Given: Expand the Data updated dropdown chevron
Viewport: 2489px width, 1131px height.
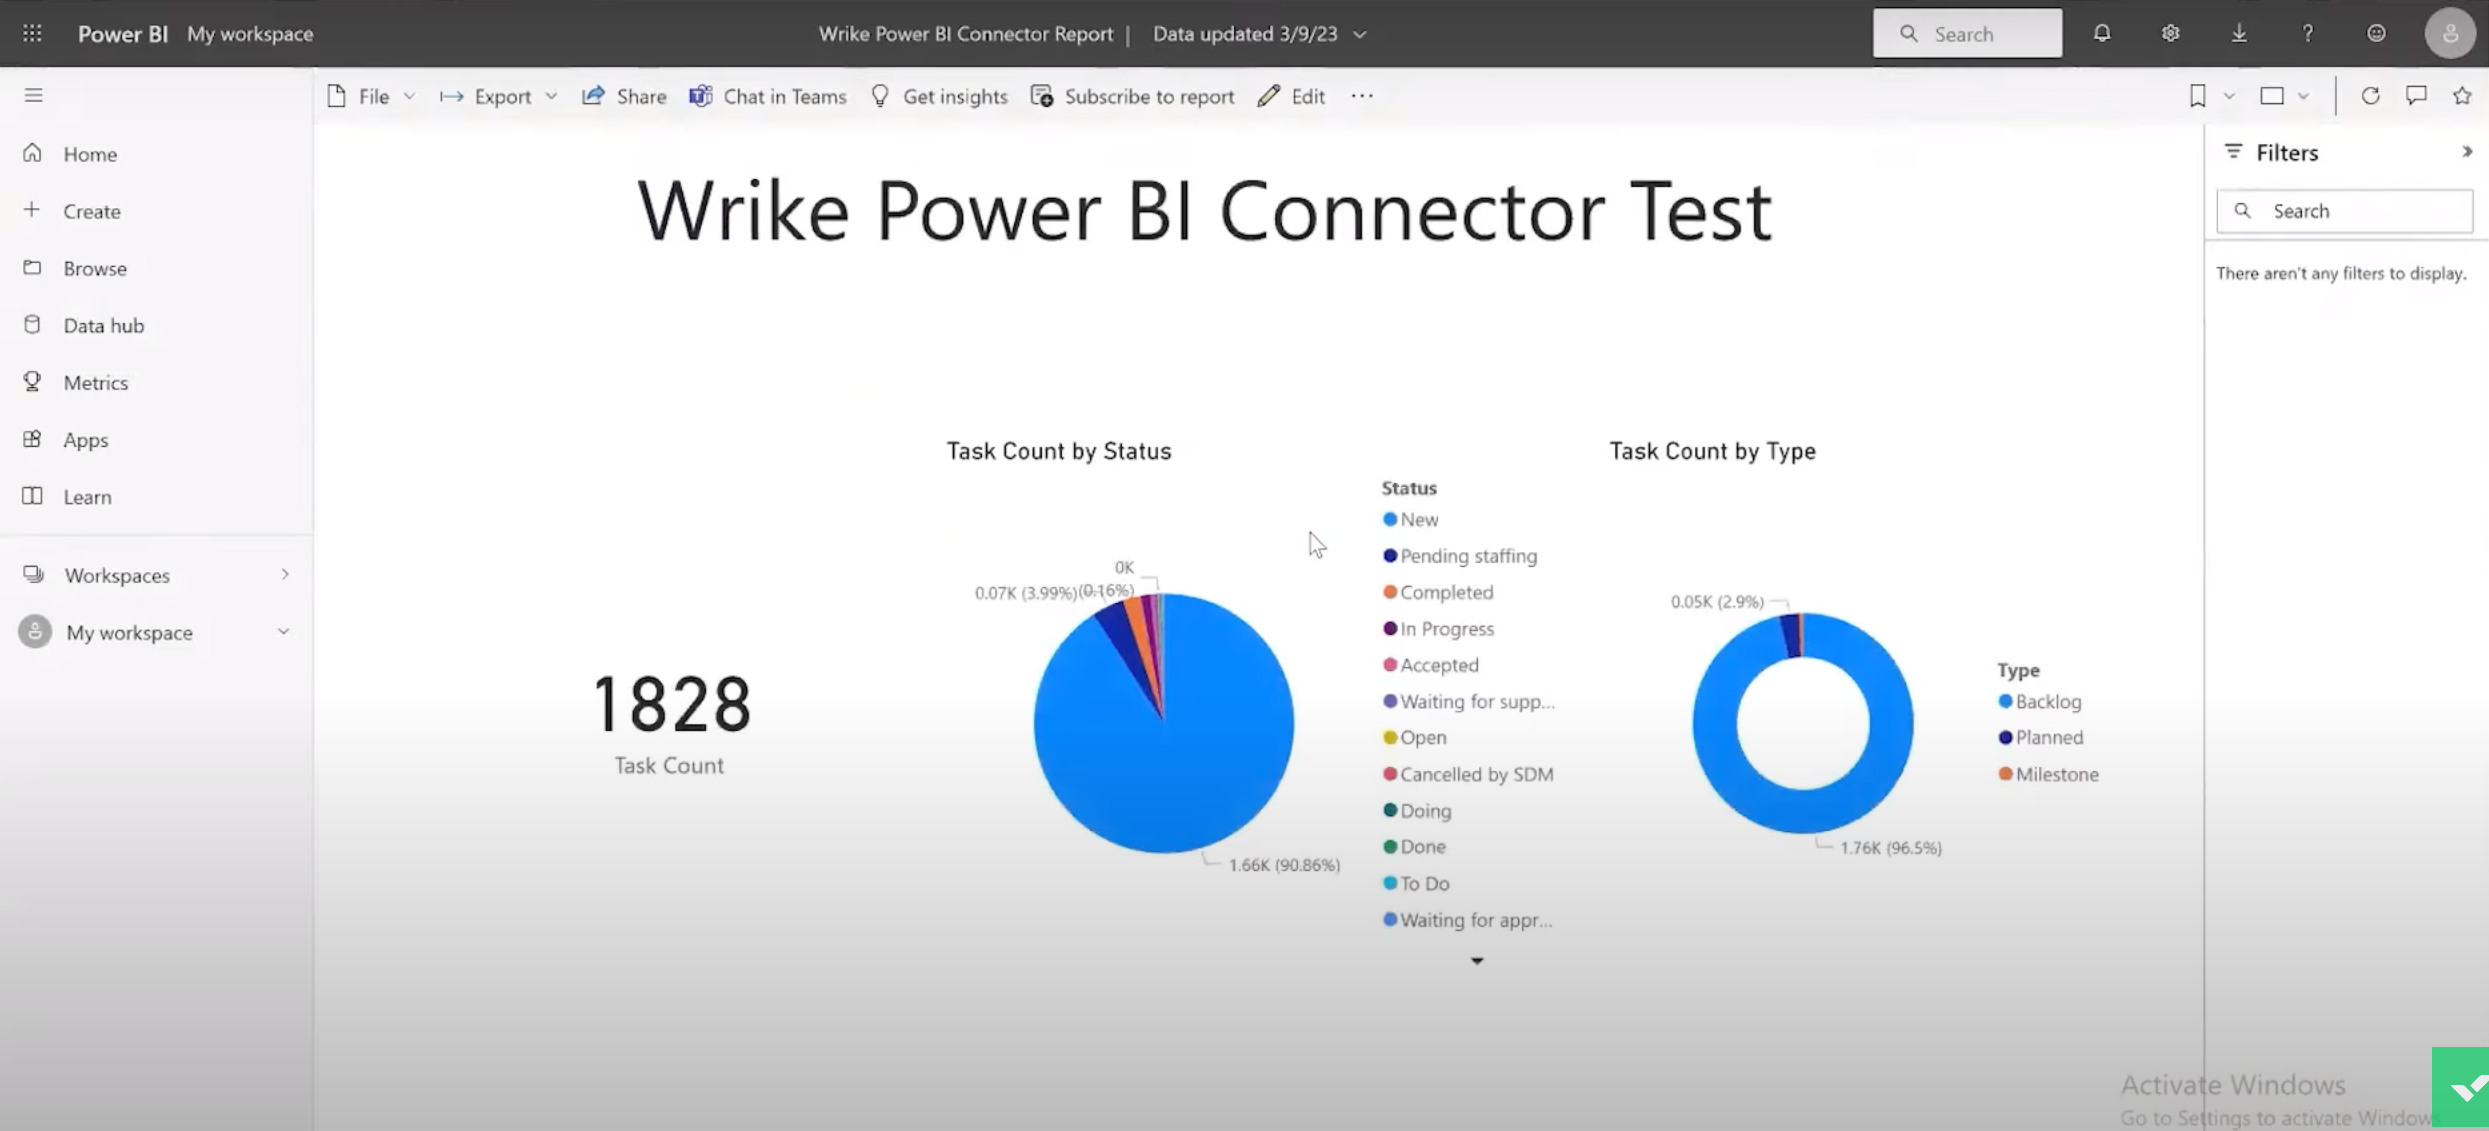Looking at the screenshot, I should pos(1360,34).
